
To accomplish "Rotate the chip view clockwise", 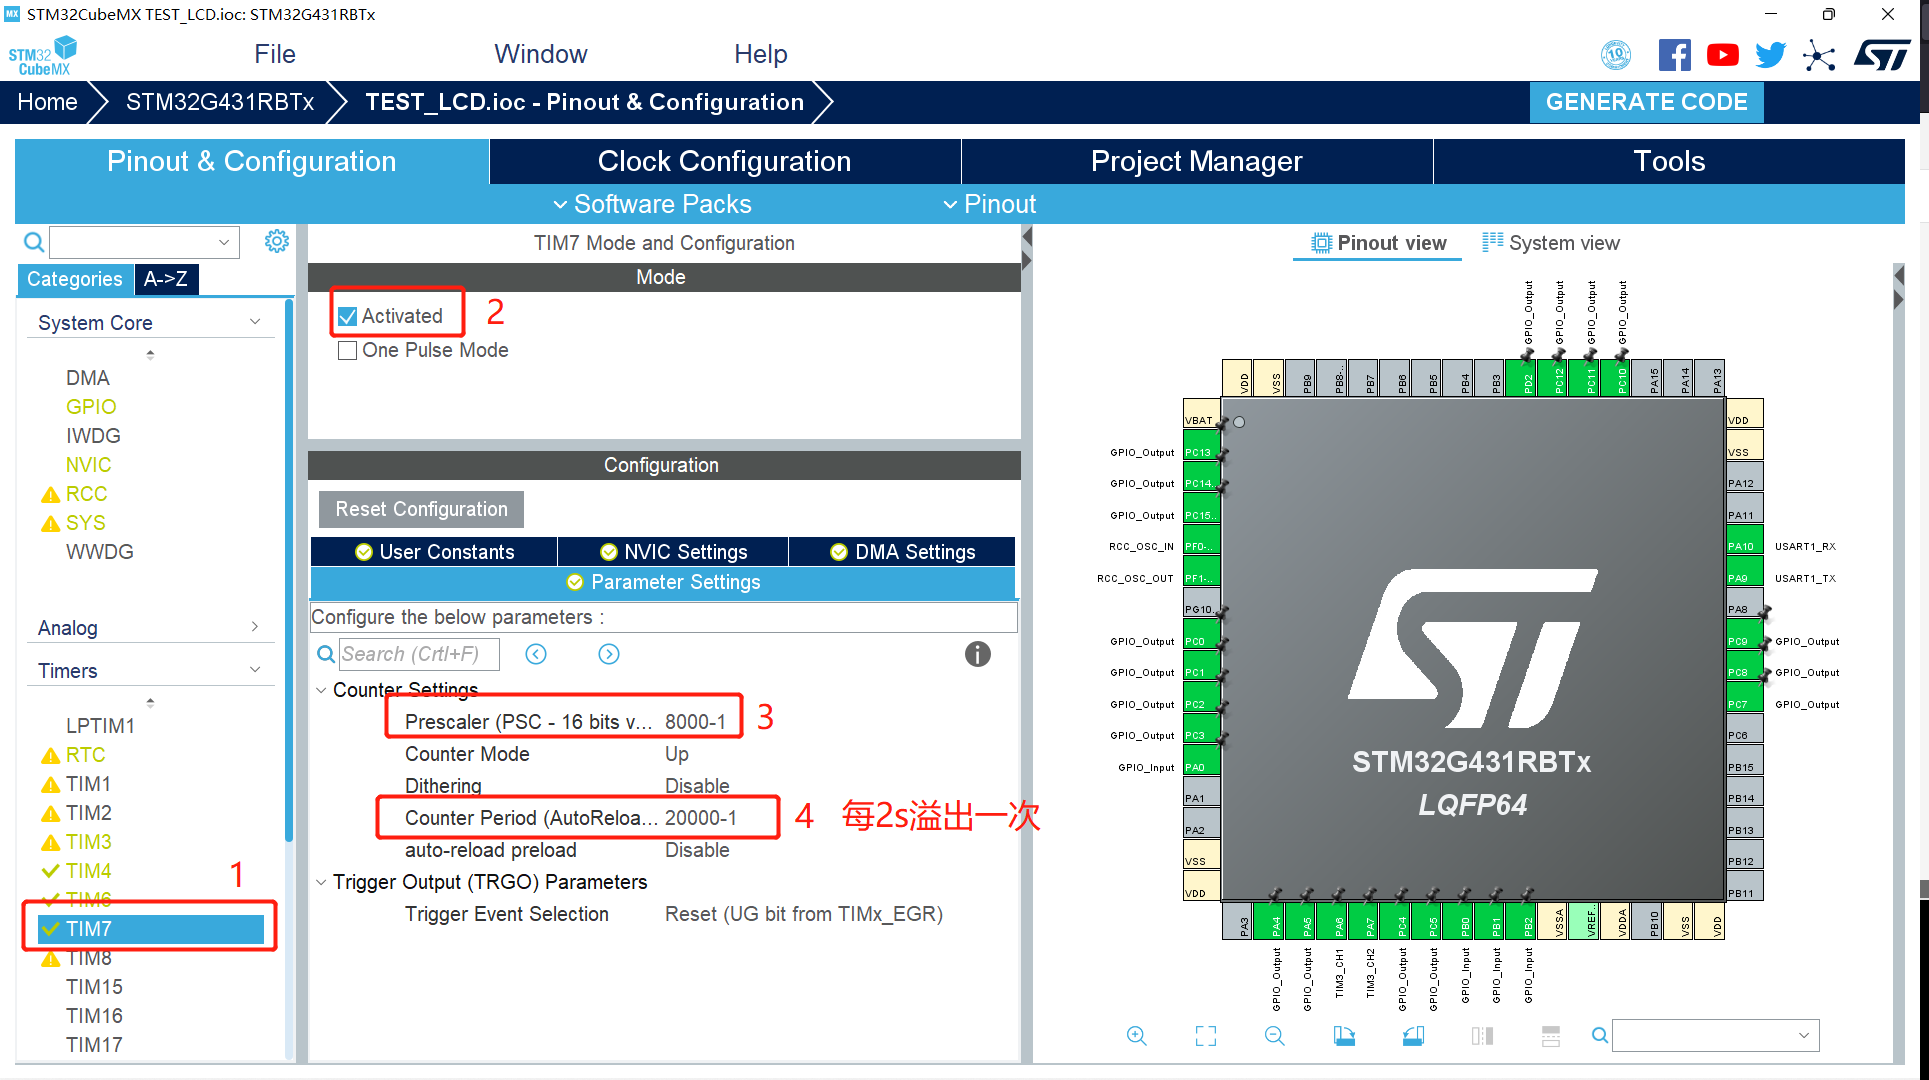I will tap(1344, 1036).
